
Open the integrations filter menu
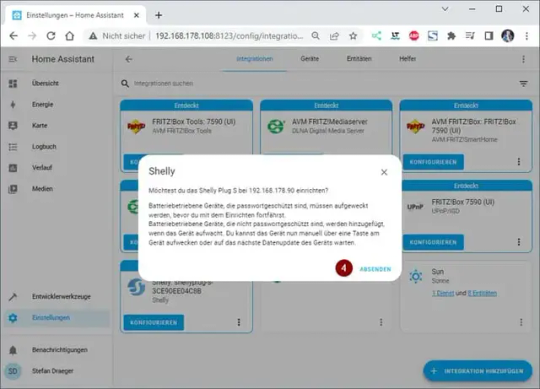tap(523, 84)
